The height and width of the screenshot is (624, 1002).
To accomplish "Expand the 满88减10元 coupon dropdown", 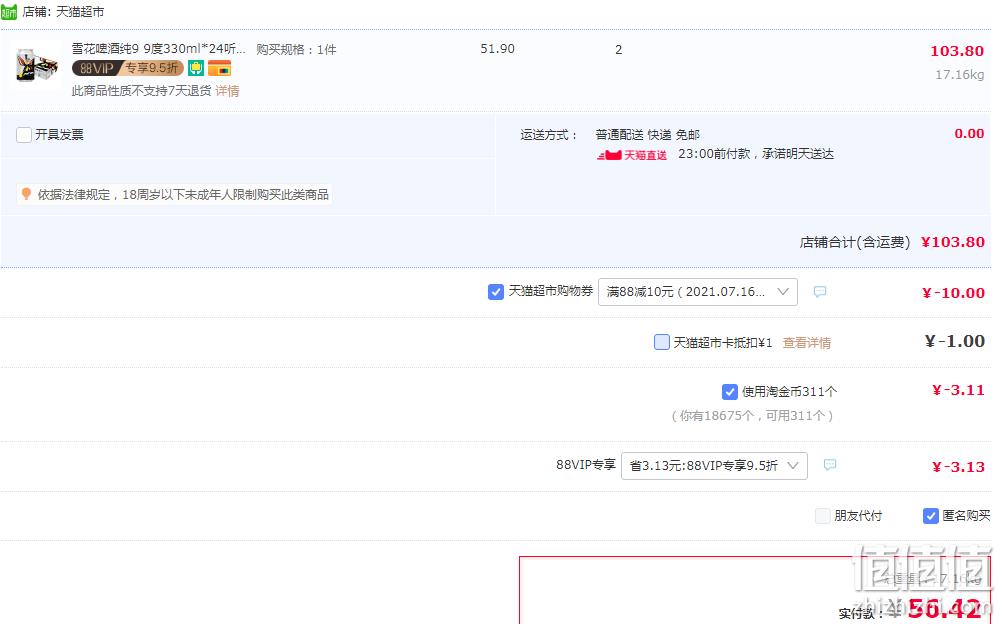I will point(697,292).
